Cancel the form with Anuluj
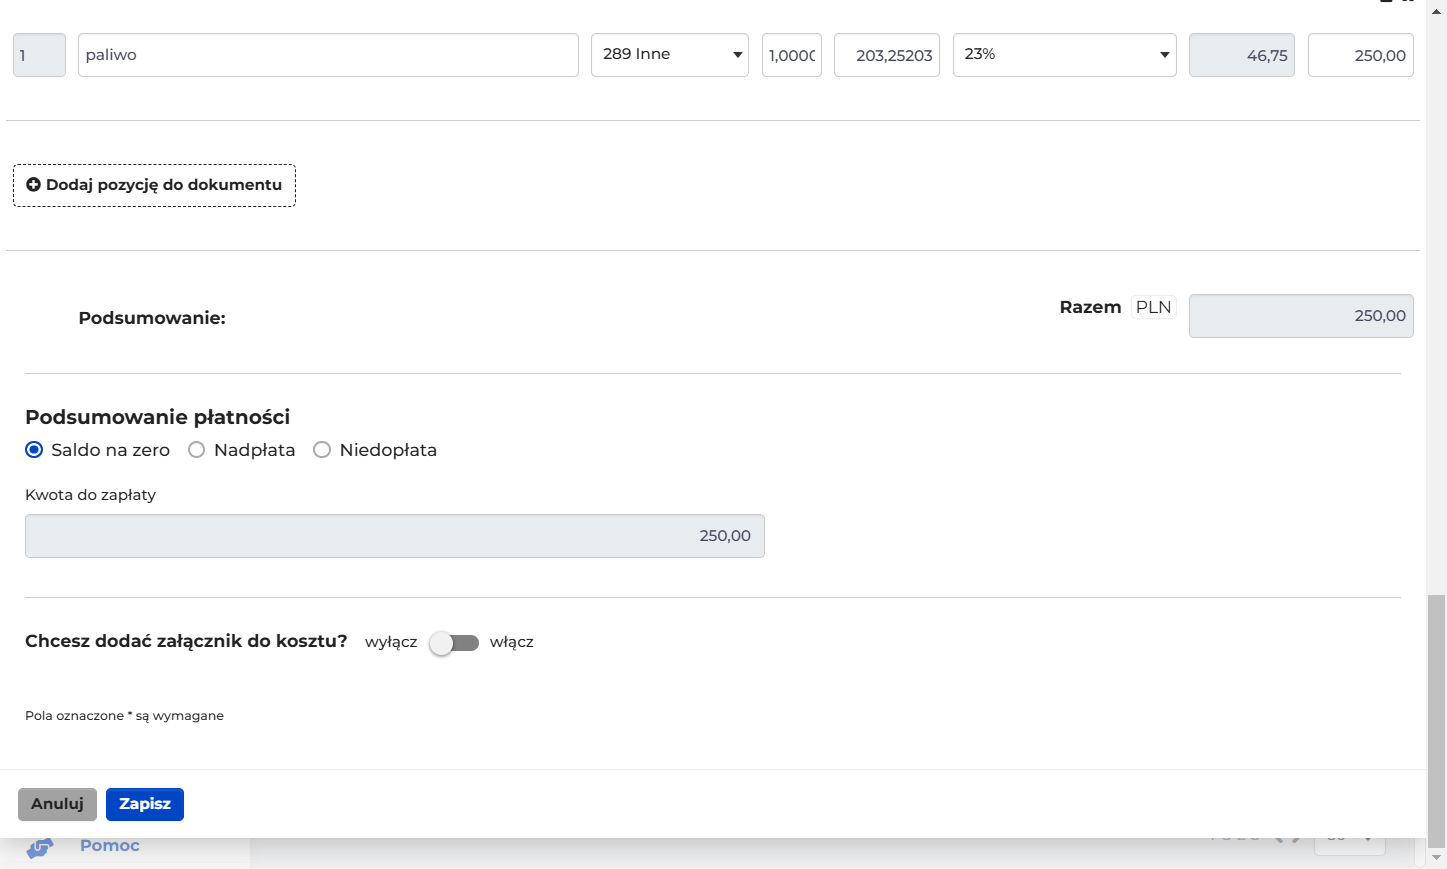 57,804
